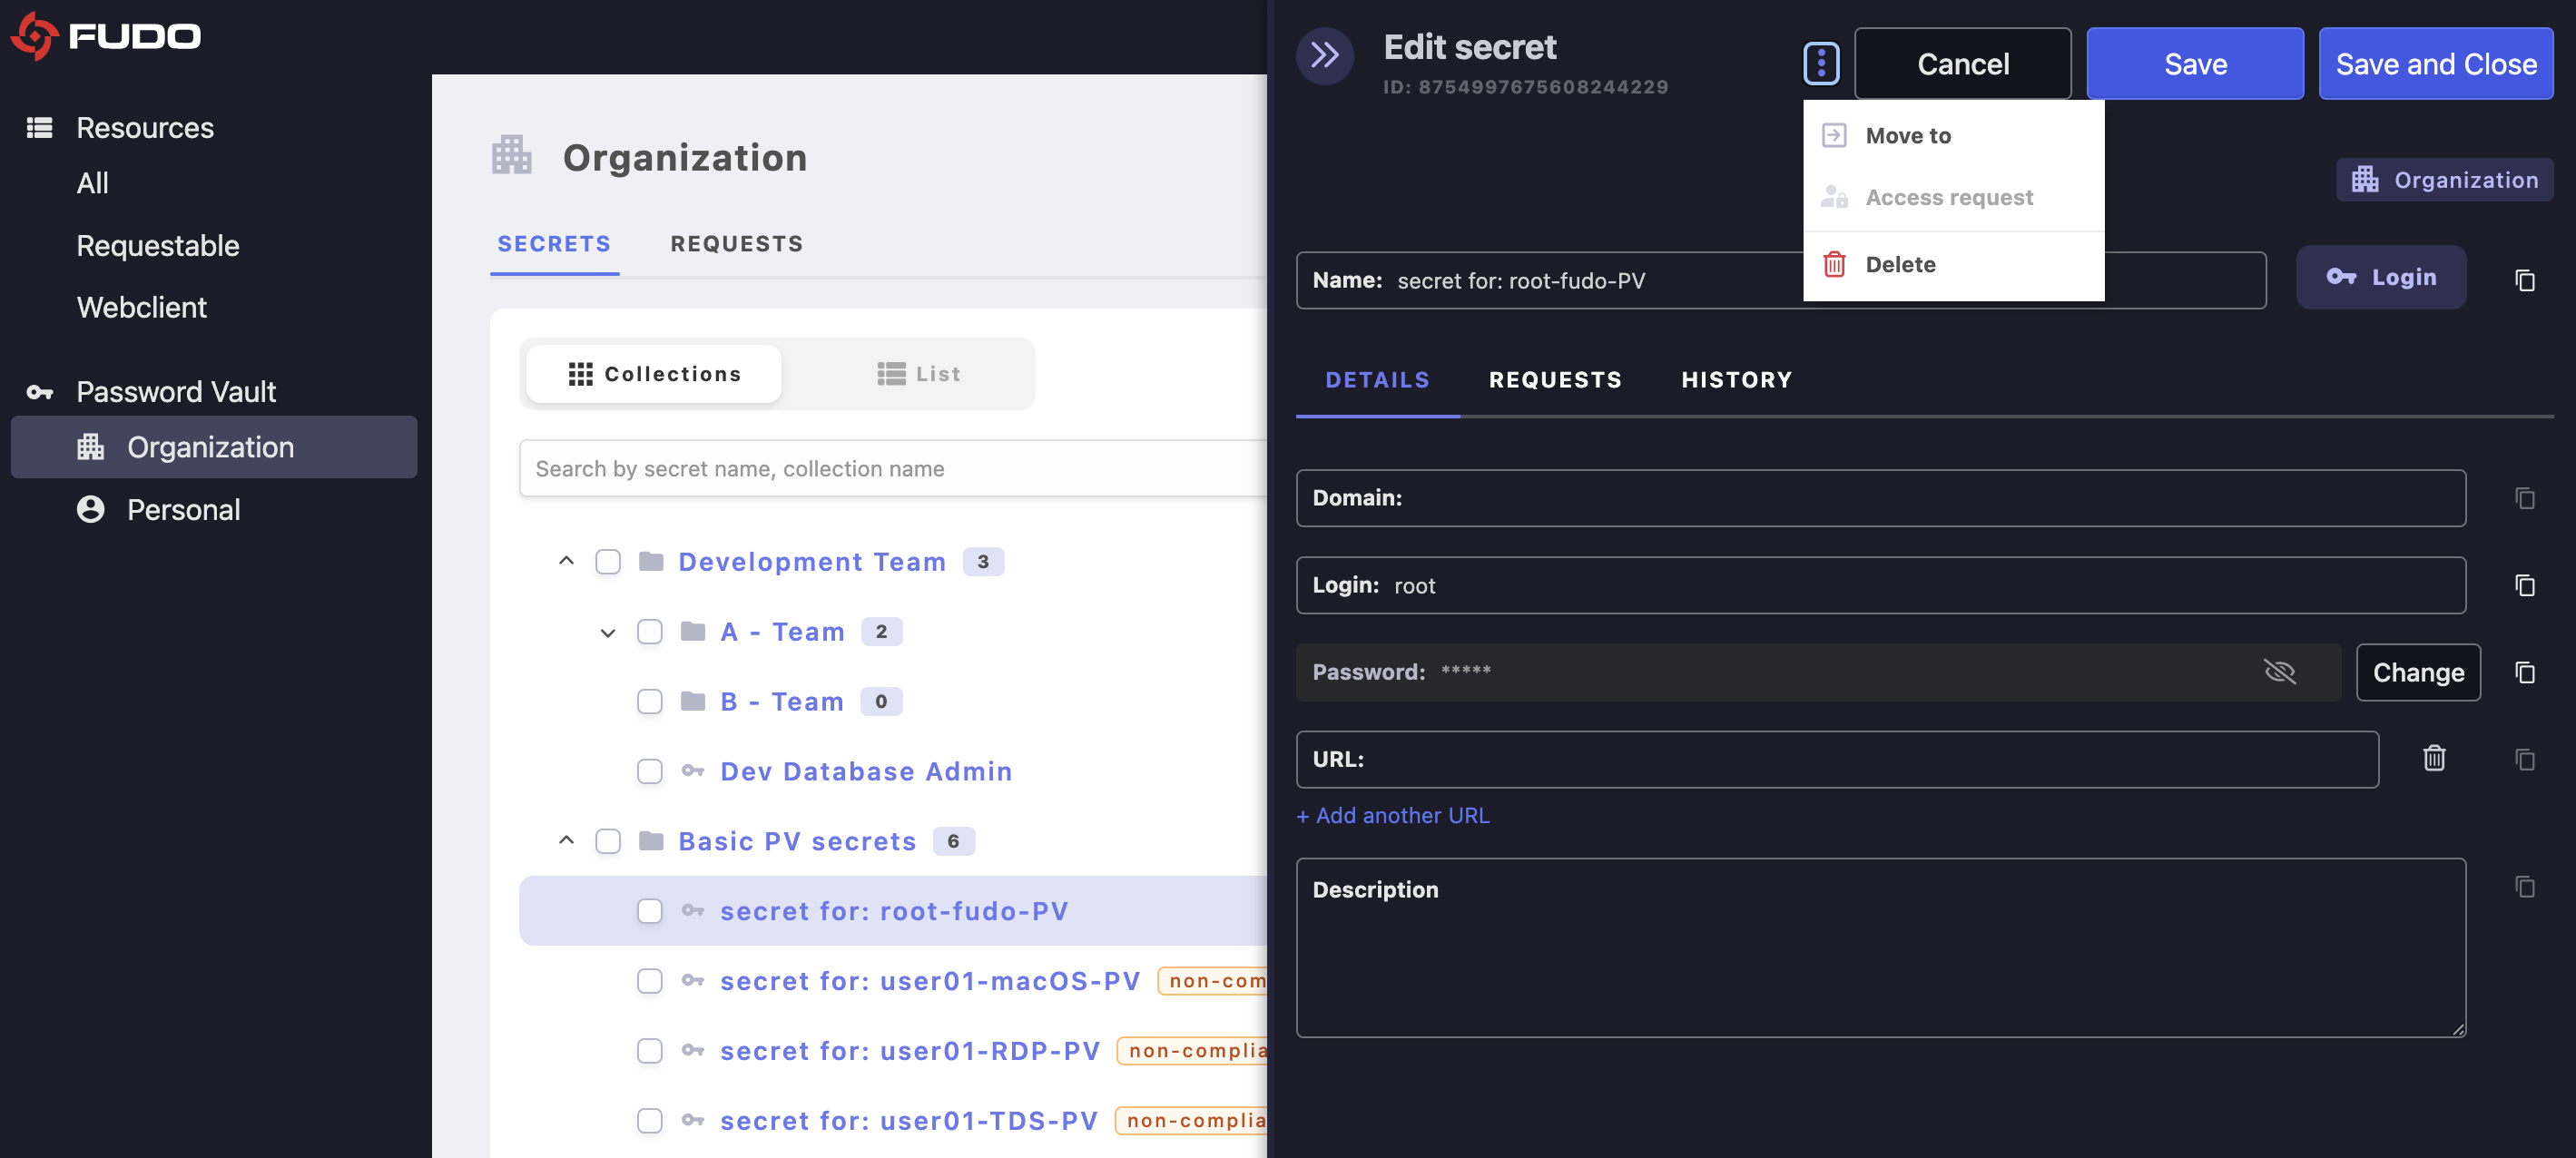Click the A - Team folder icon
Screen dimensions: 2576x1158
[693, 631]
